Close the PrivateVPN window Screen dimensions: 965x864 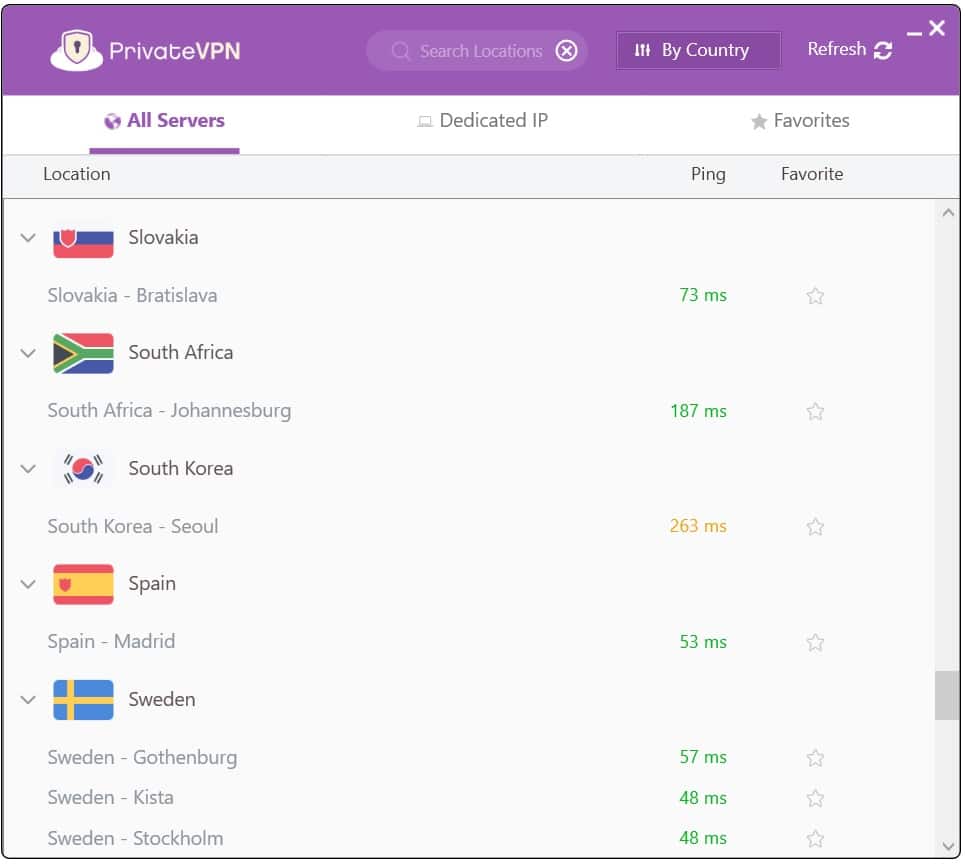[x=937, y=28]
